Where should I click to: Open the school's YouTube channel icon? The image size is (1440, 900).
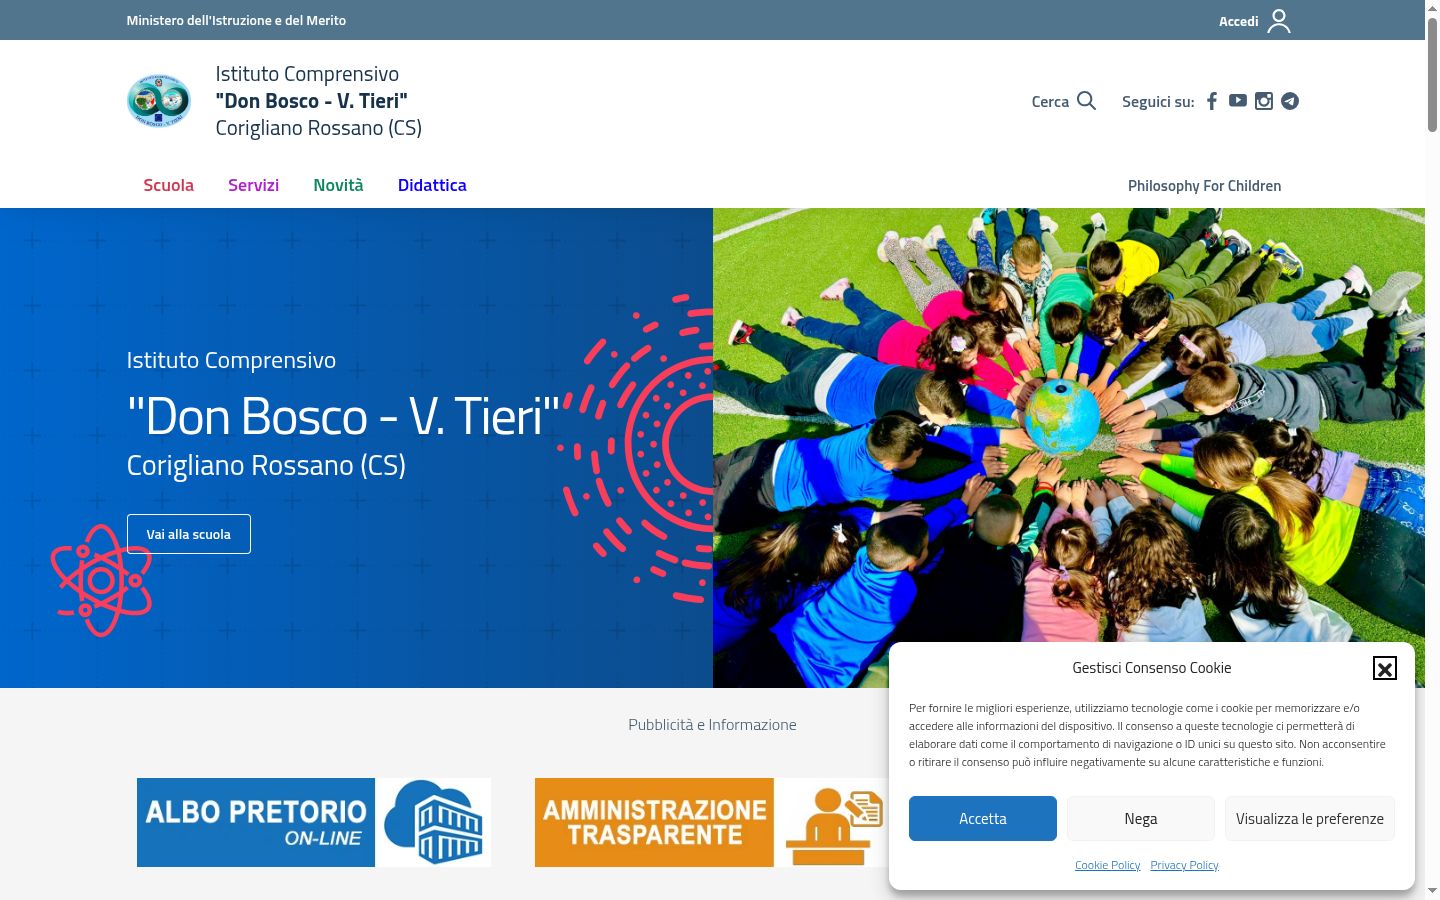click(x=1238, y=101)
